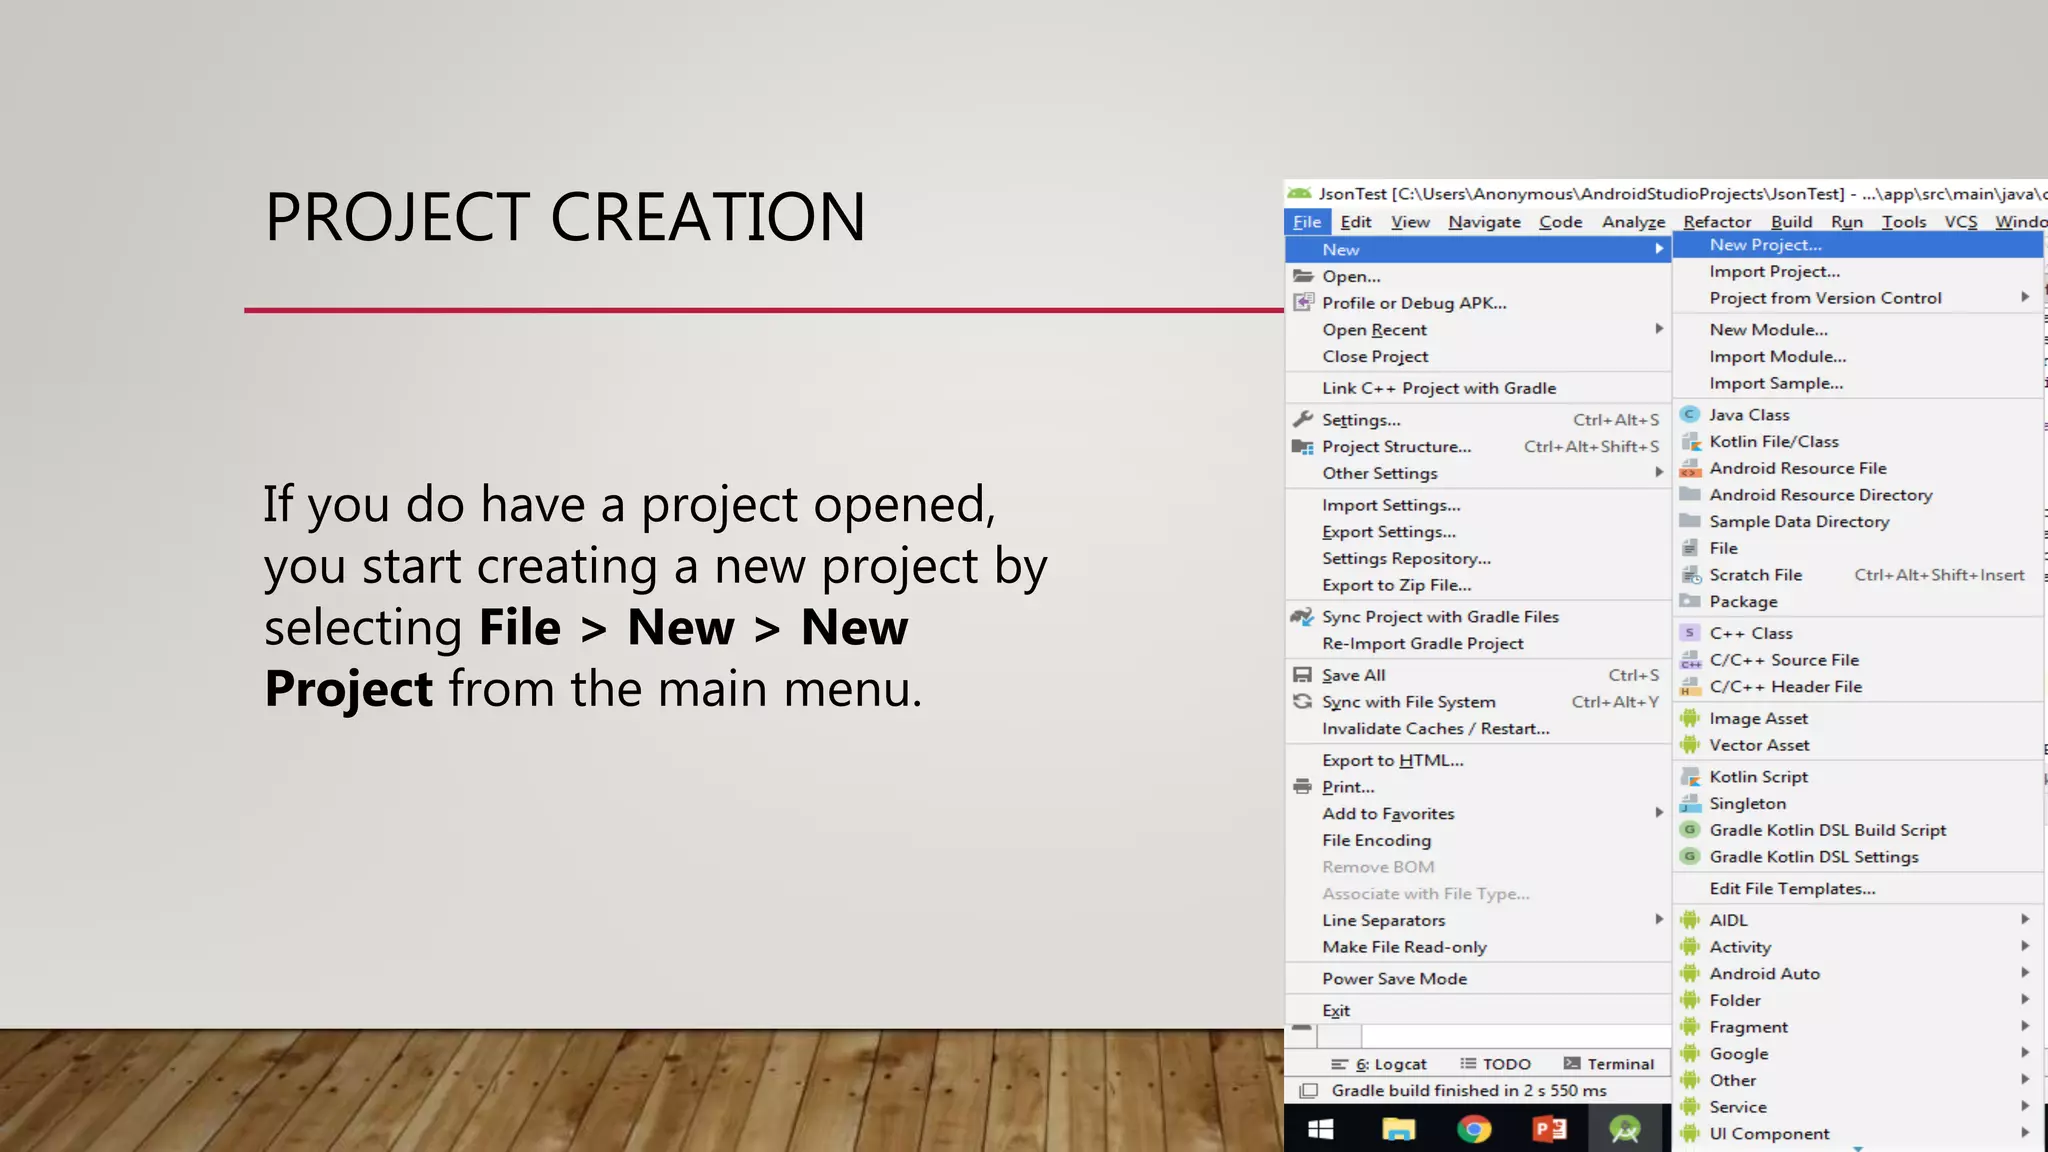Open the Build menu
This screenshot has width=2048, height=1152.
click(1791, 222)
